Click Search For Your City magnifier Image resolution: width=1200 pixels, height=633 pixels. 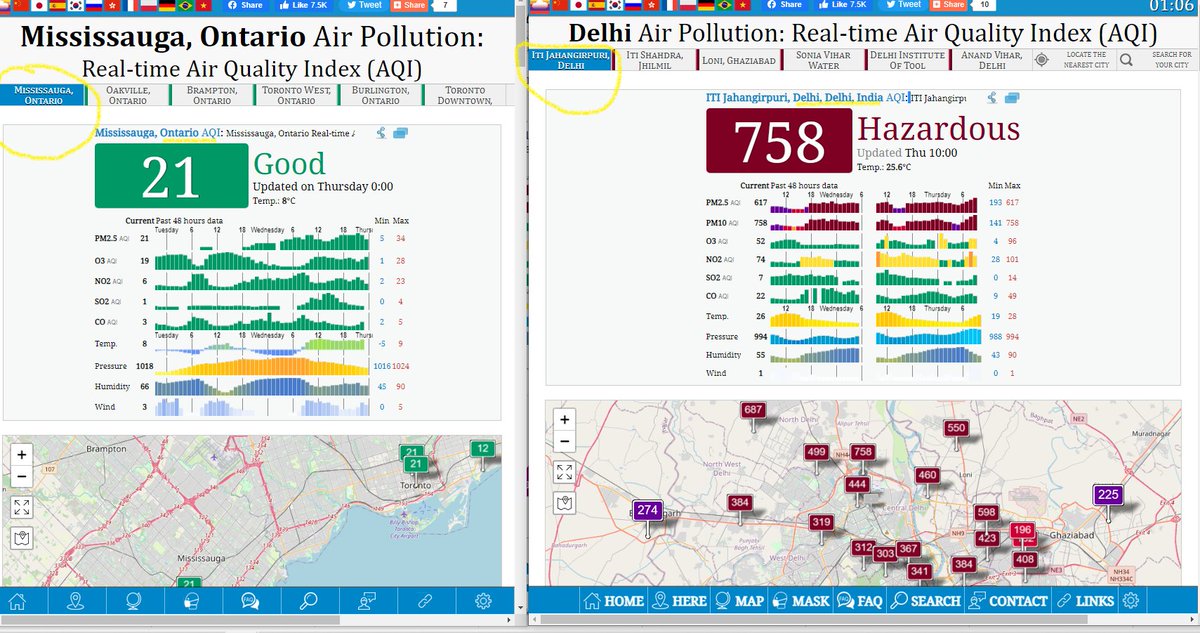1126,60
